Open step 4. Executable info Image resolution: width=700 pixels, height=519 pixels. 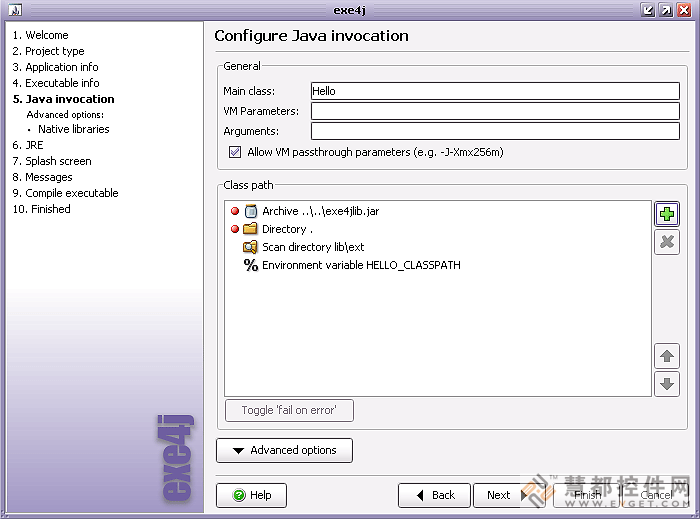pos(56,83)
